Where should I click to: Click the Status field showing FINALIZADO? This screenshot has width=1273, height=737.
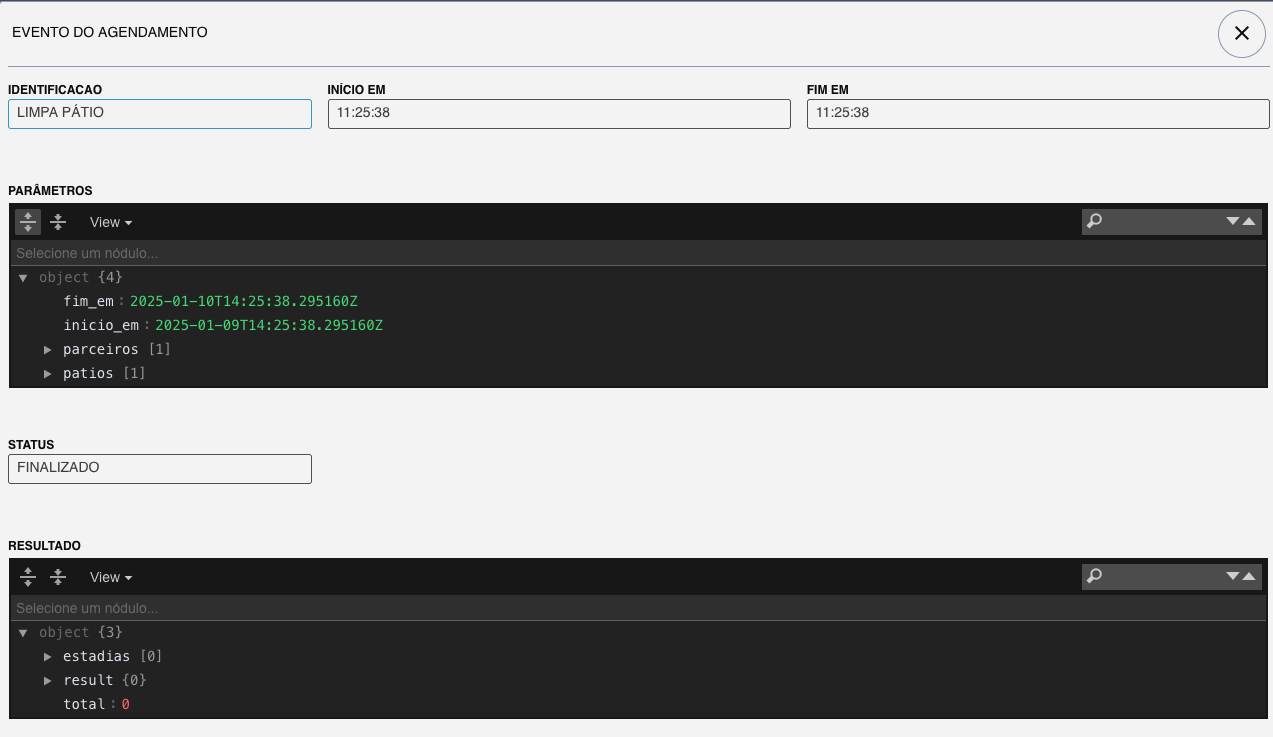point(160,469)
